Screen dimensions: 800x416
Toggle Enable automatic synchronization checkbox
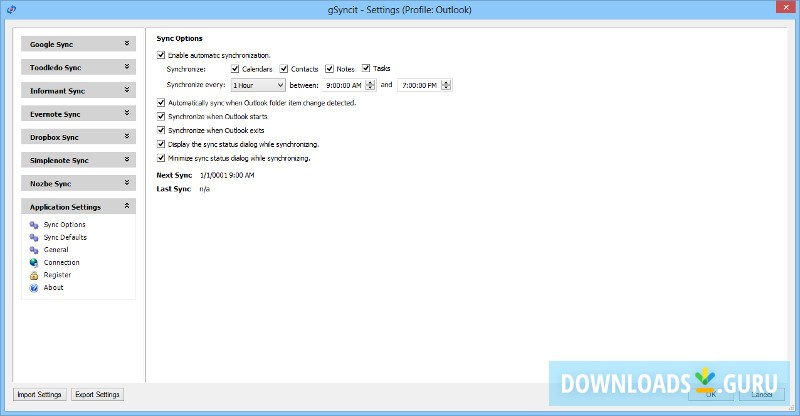(161, 55)
